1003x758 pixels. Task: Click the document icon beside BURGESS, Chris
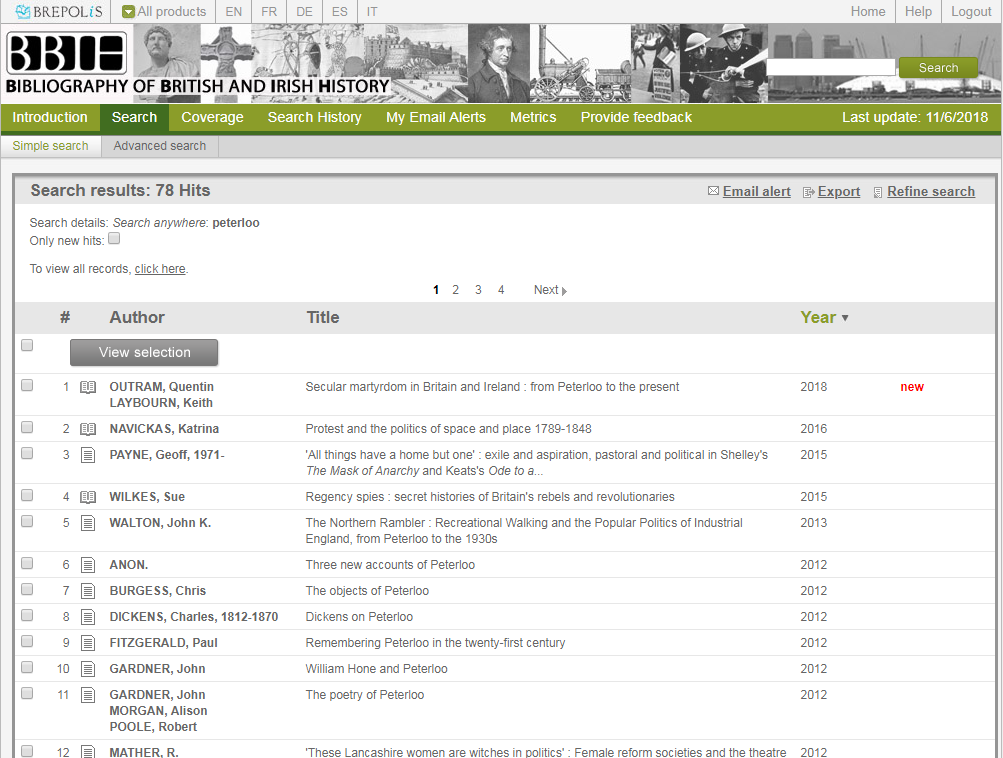coord(88,591)
